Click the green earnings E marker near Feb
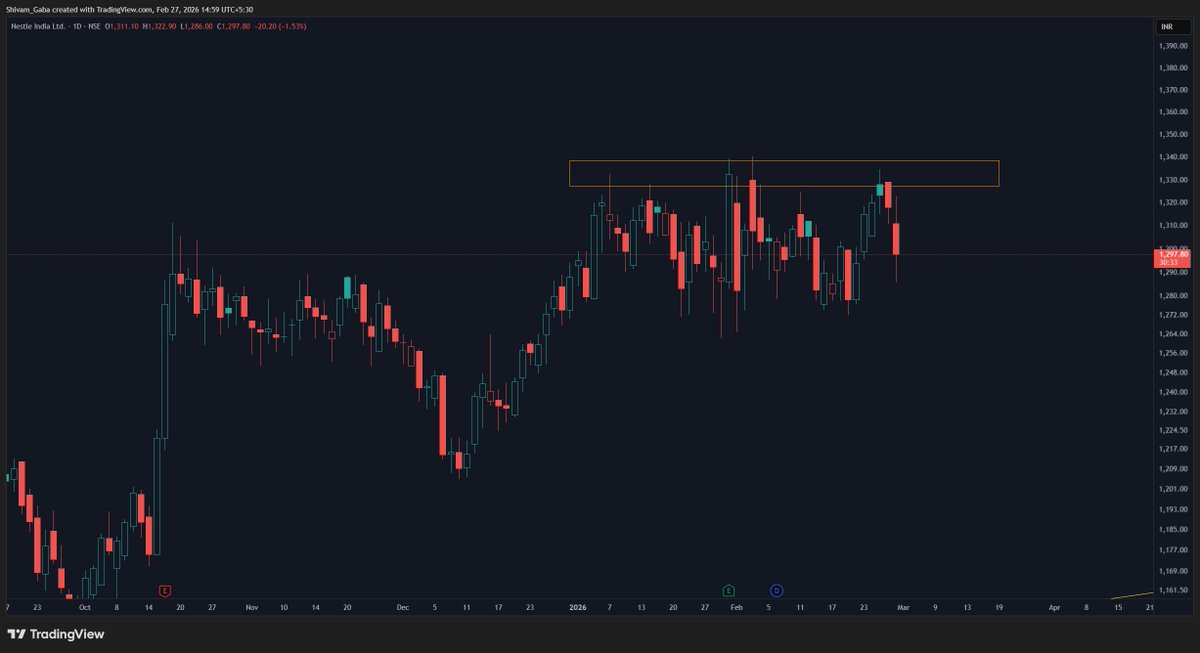The image size is (1200, 653). [x=729, y=590]
